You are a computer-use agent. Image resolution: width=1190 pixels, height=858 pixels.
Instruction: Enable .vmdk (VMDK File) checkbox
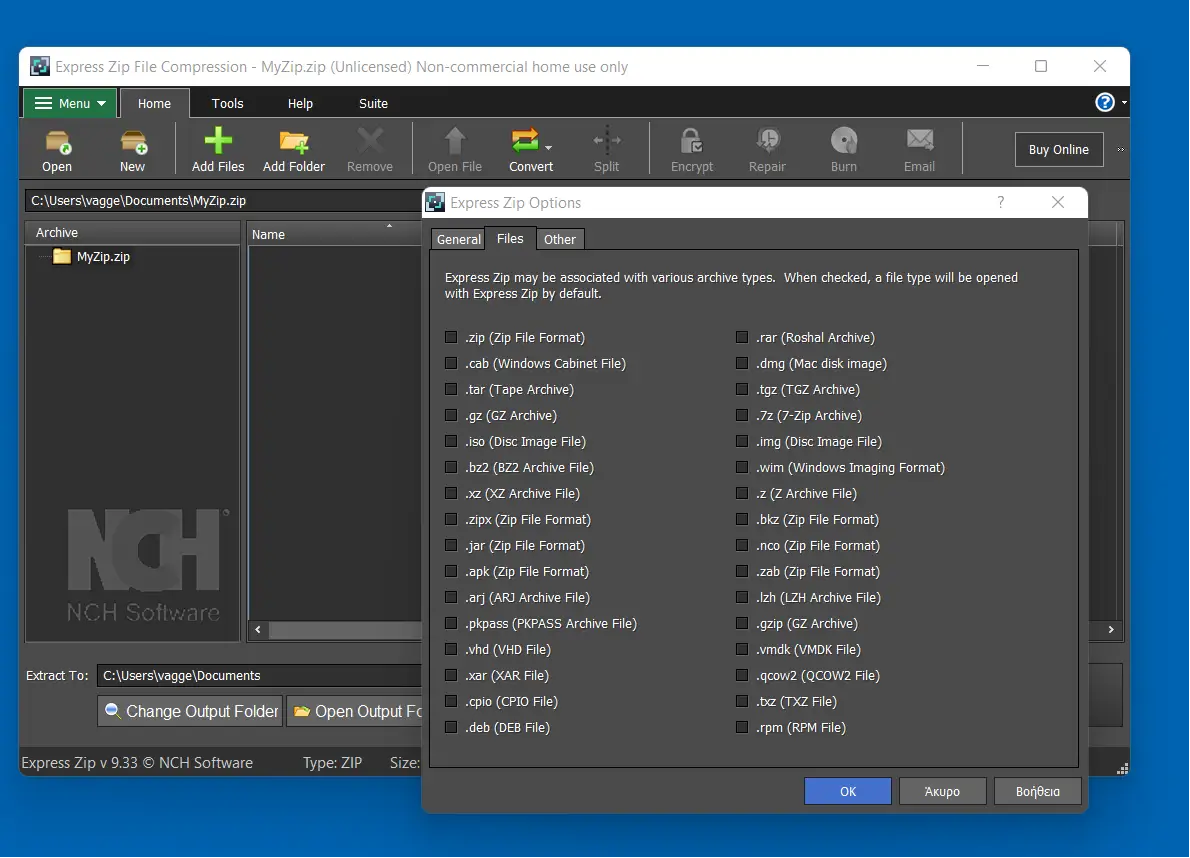(x=741, y=649)
